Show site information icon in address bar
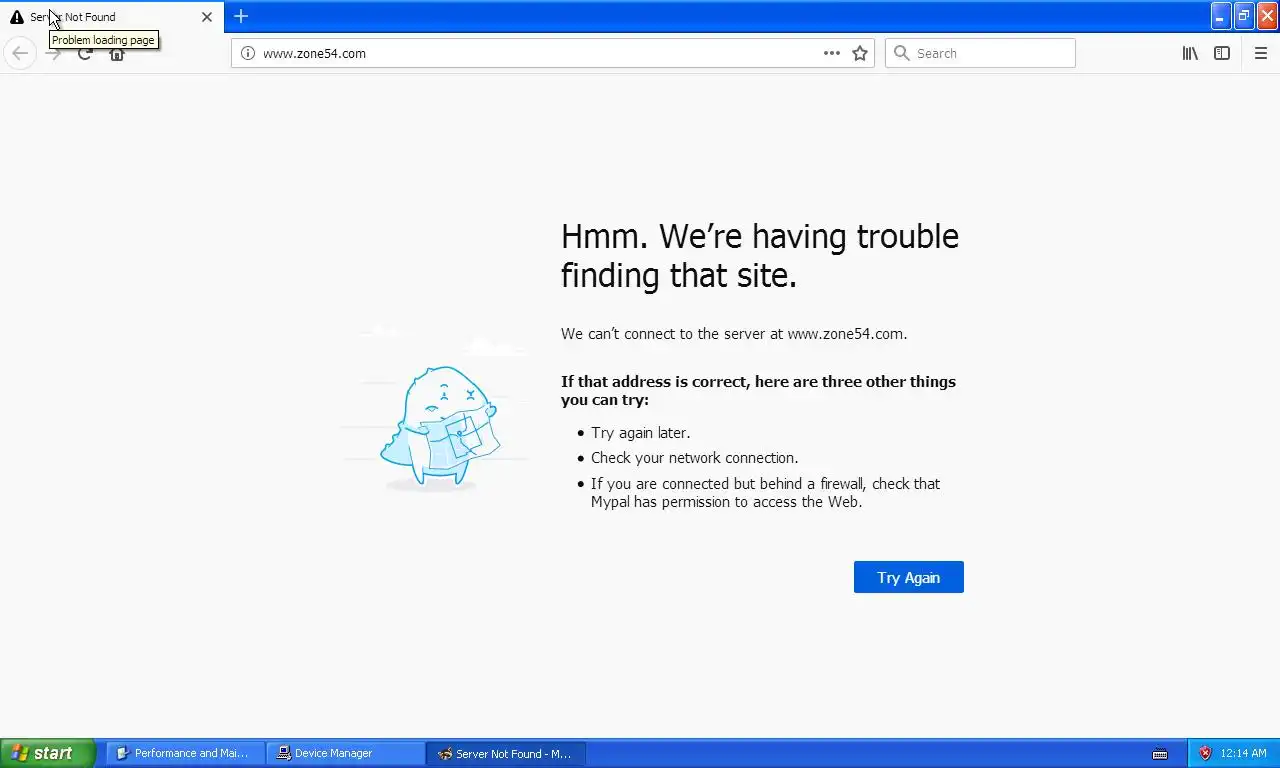 pyautogui.click(x=248, y=53)
